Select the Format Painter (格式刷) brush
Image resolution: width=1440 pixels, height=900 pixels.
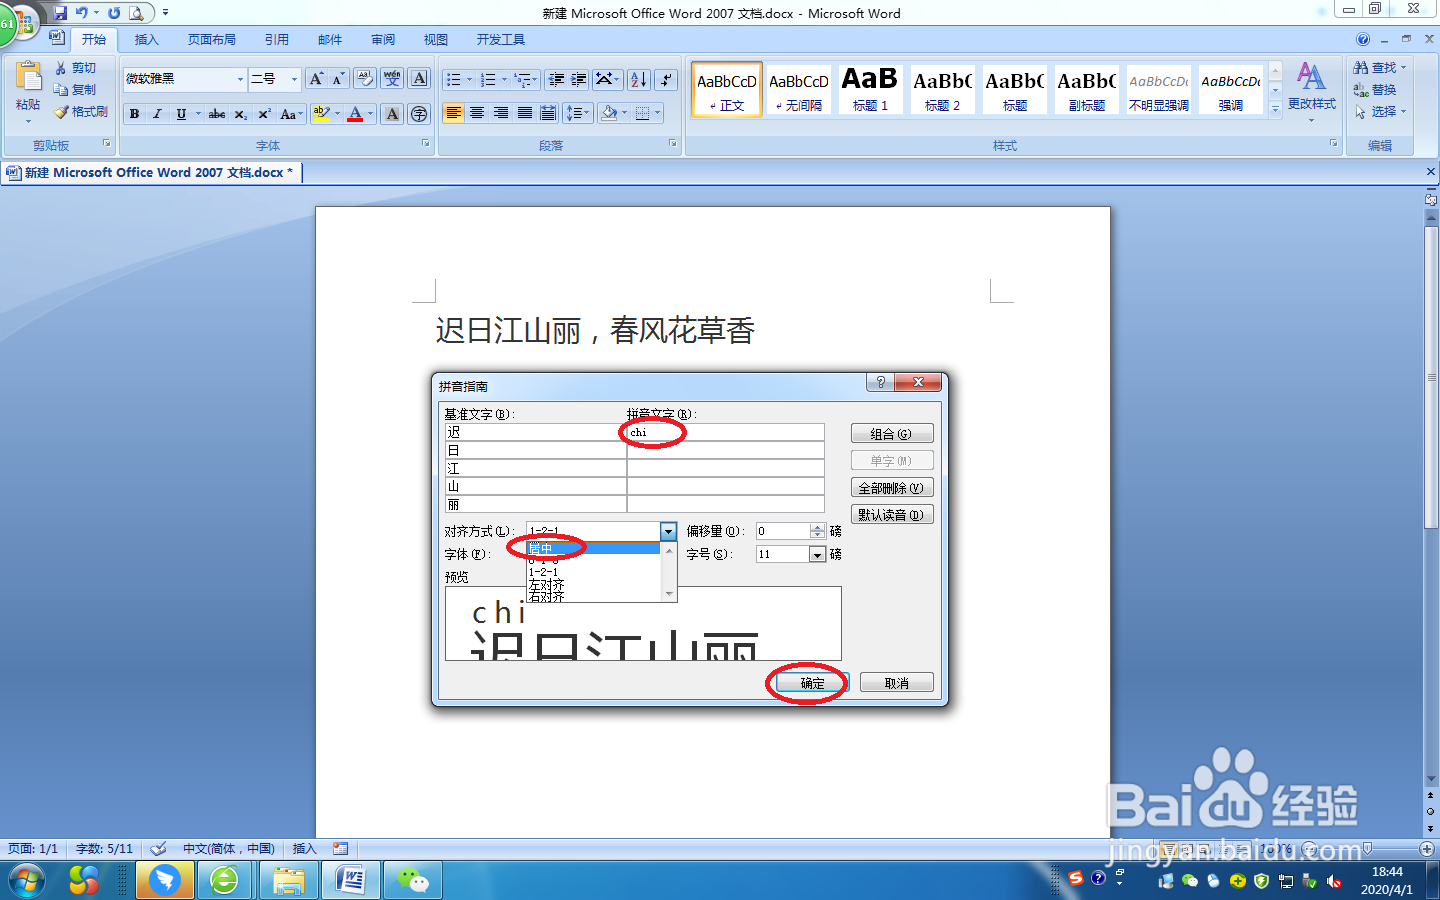point(61,112)
